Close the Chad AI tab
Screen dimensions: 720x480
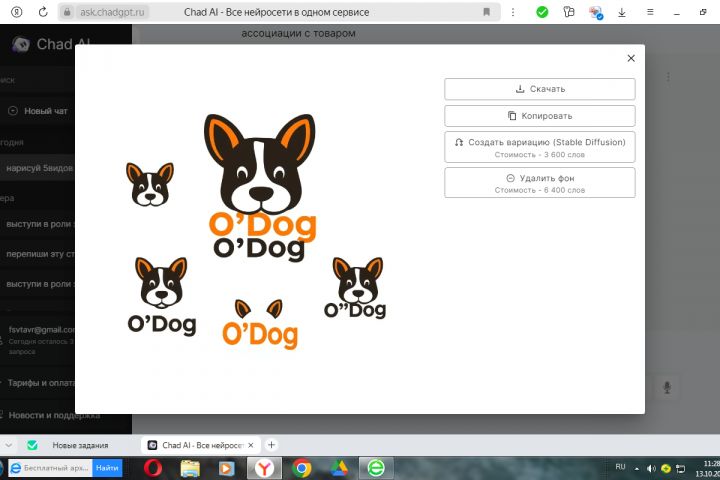(x=251, y=445)
